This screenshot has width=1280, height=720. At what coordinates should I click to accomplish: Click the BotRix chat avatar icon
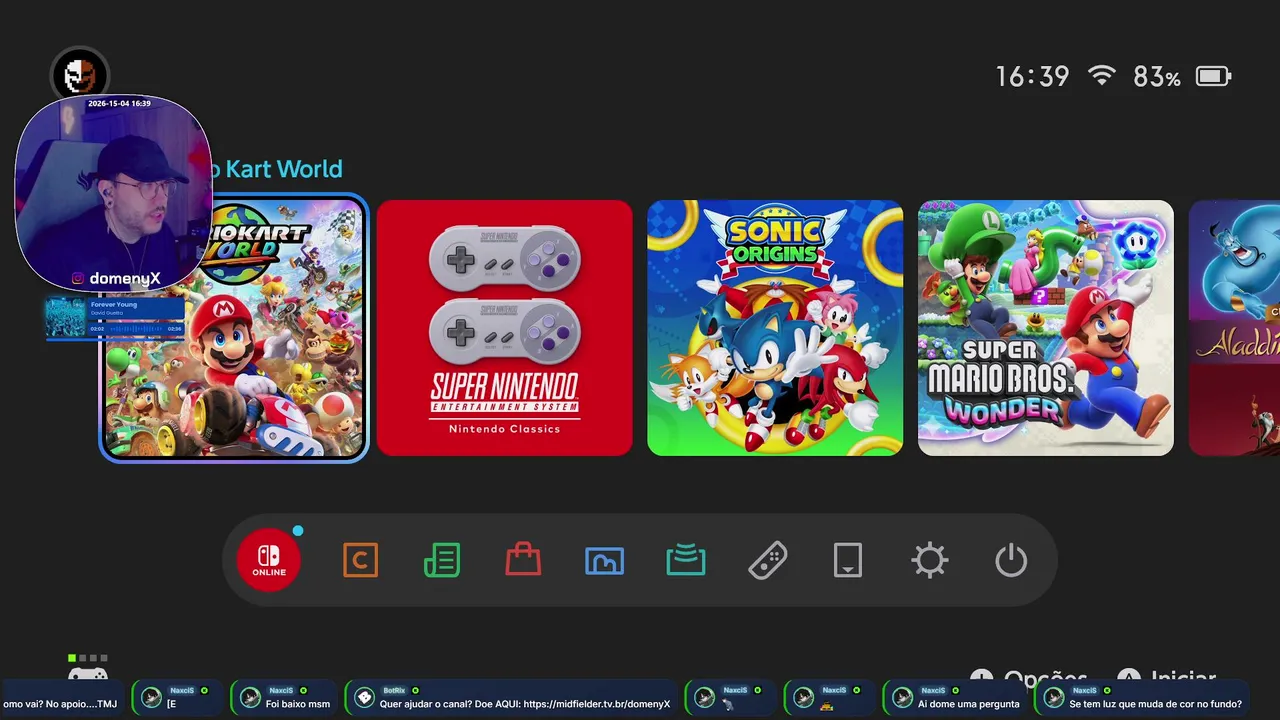coord(365,698)
